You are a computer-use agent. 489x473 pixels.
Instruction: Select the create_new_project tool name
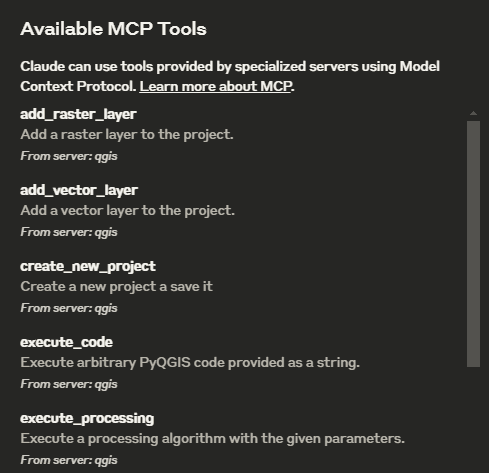pos(88,266)
